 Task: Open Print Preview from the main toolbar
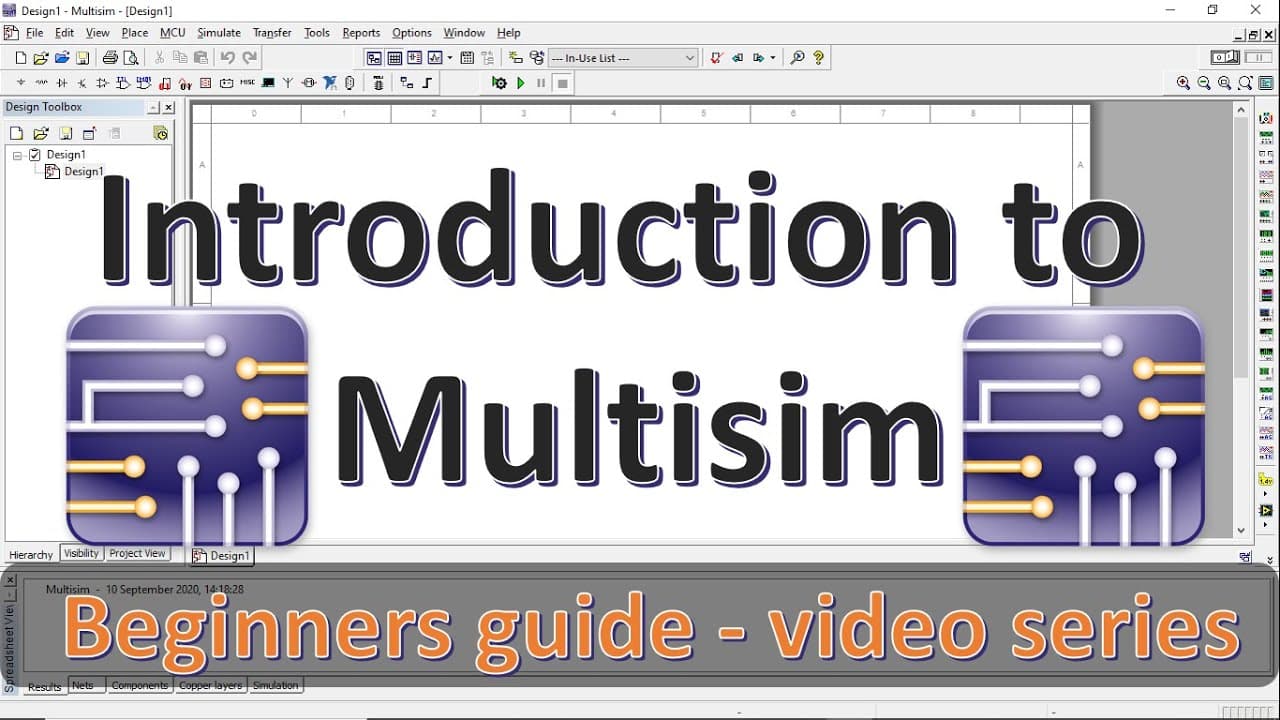pyautogui.click(x=130, y=58)
